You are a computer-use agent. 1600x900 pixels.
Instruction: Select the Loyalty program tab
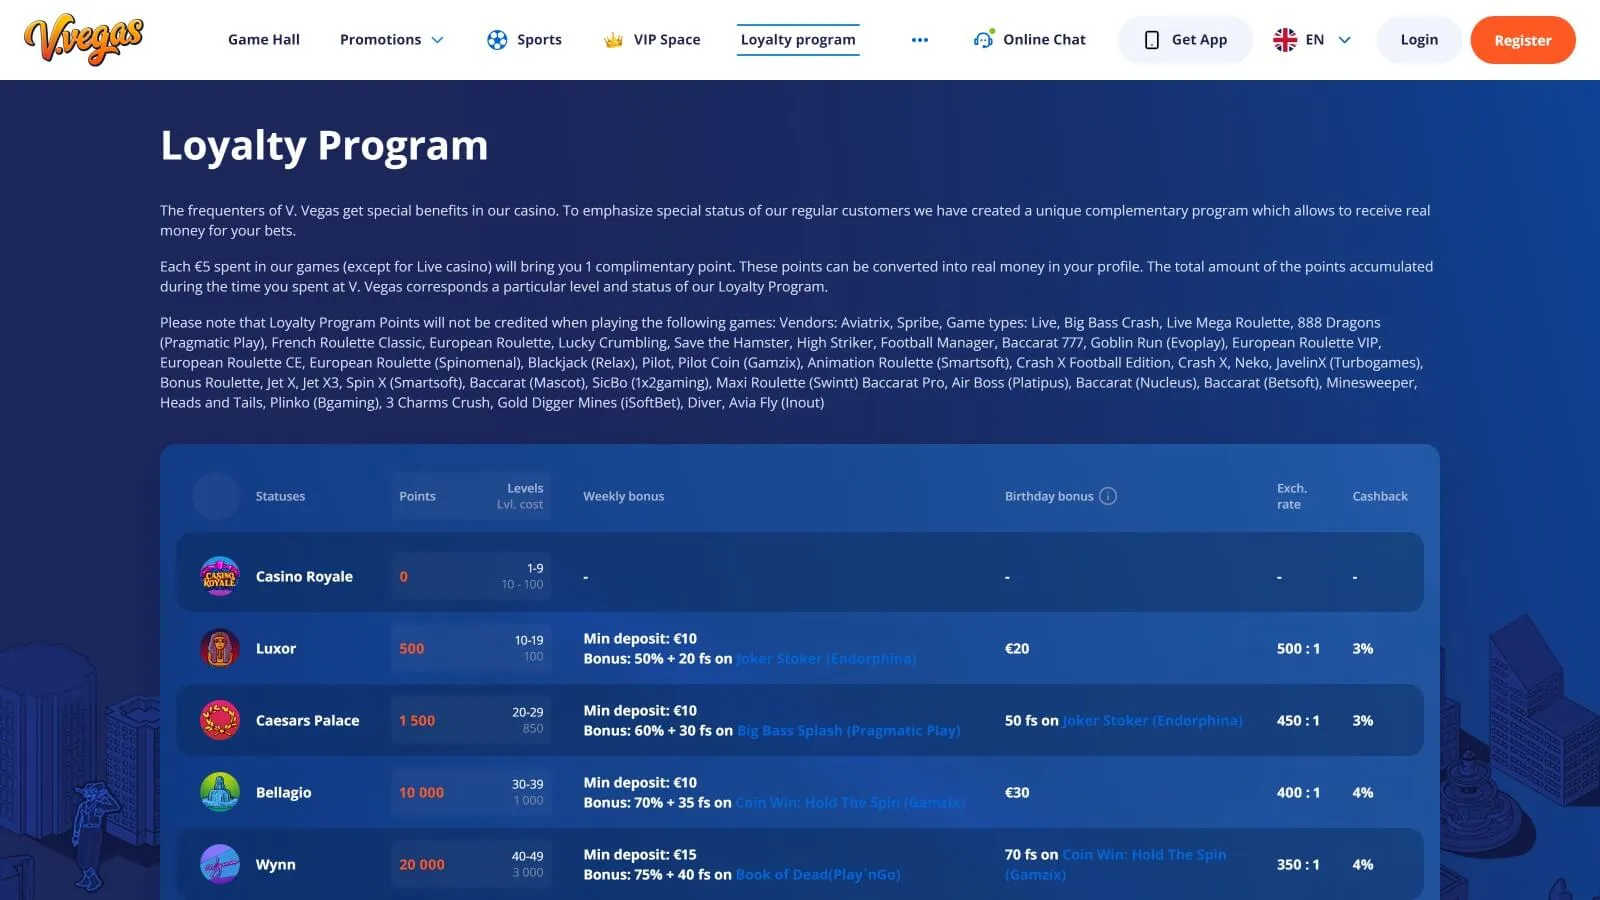tap(798, 40)
